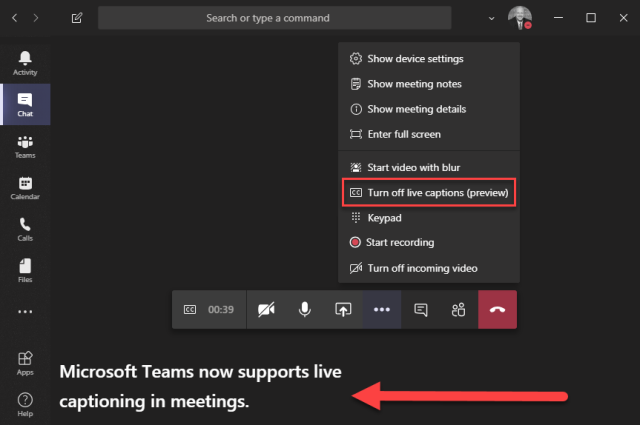Screen dimensions: 640x425
Task: Open the profile avatar menu
Action: 520,18
